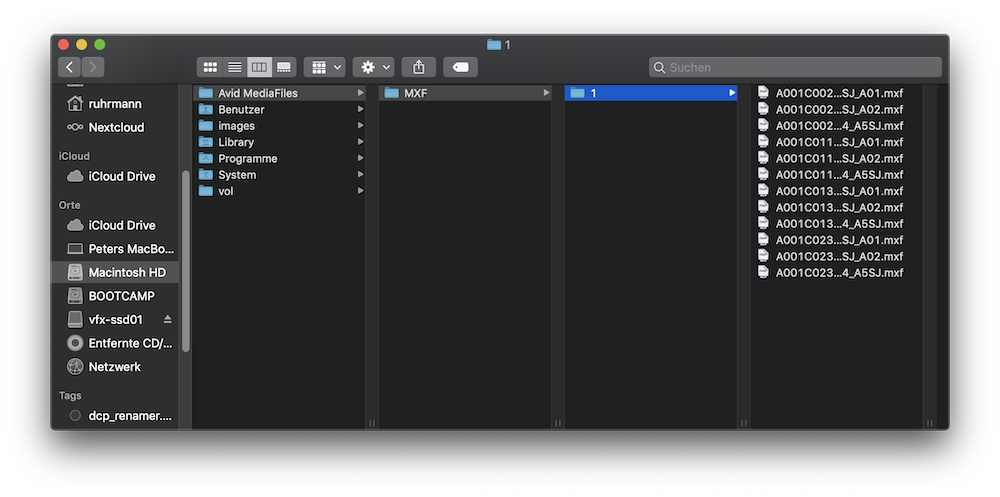Select Netzwerk in the sidebar
Image resolution: width=1000 pixels, height=497 pixels.
pyautogui.click(x=114, y=367)
